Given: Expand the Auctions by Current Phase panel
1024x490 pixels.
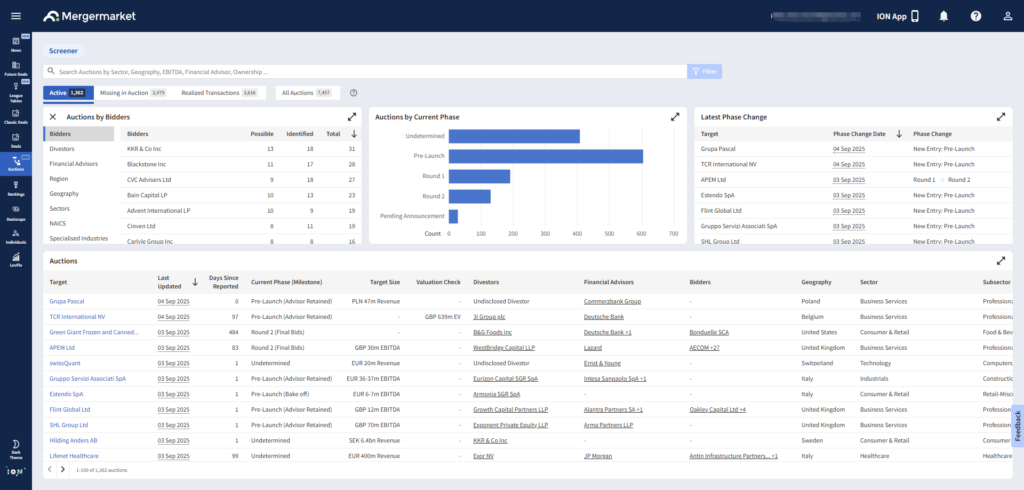Looking at the screenshot, I should (x=675, y=117).
